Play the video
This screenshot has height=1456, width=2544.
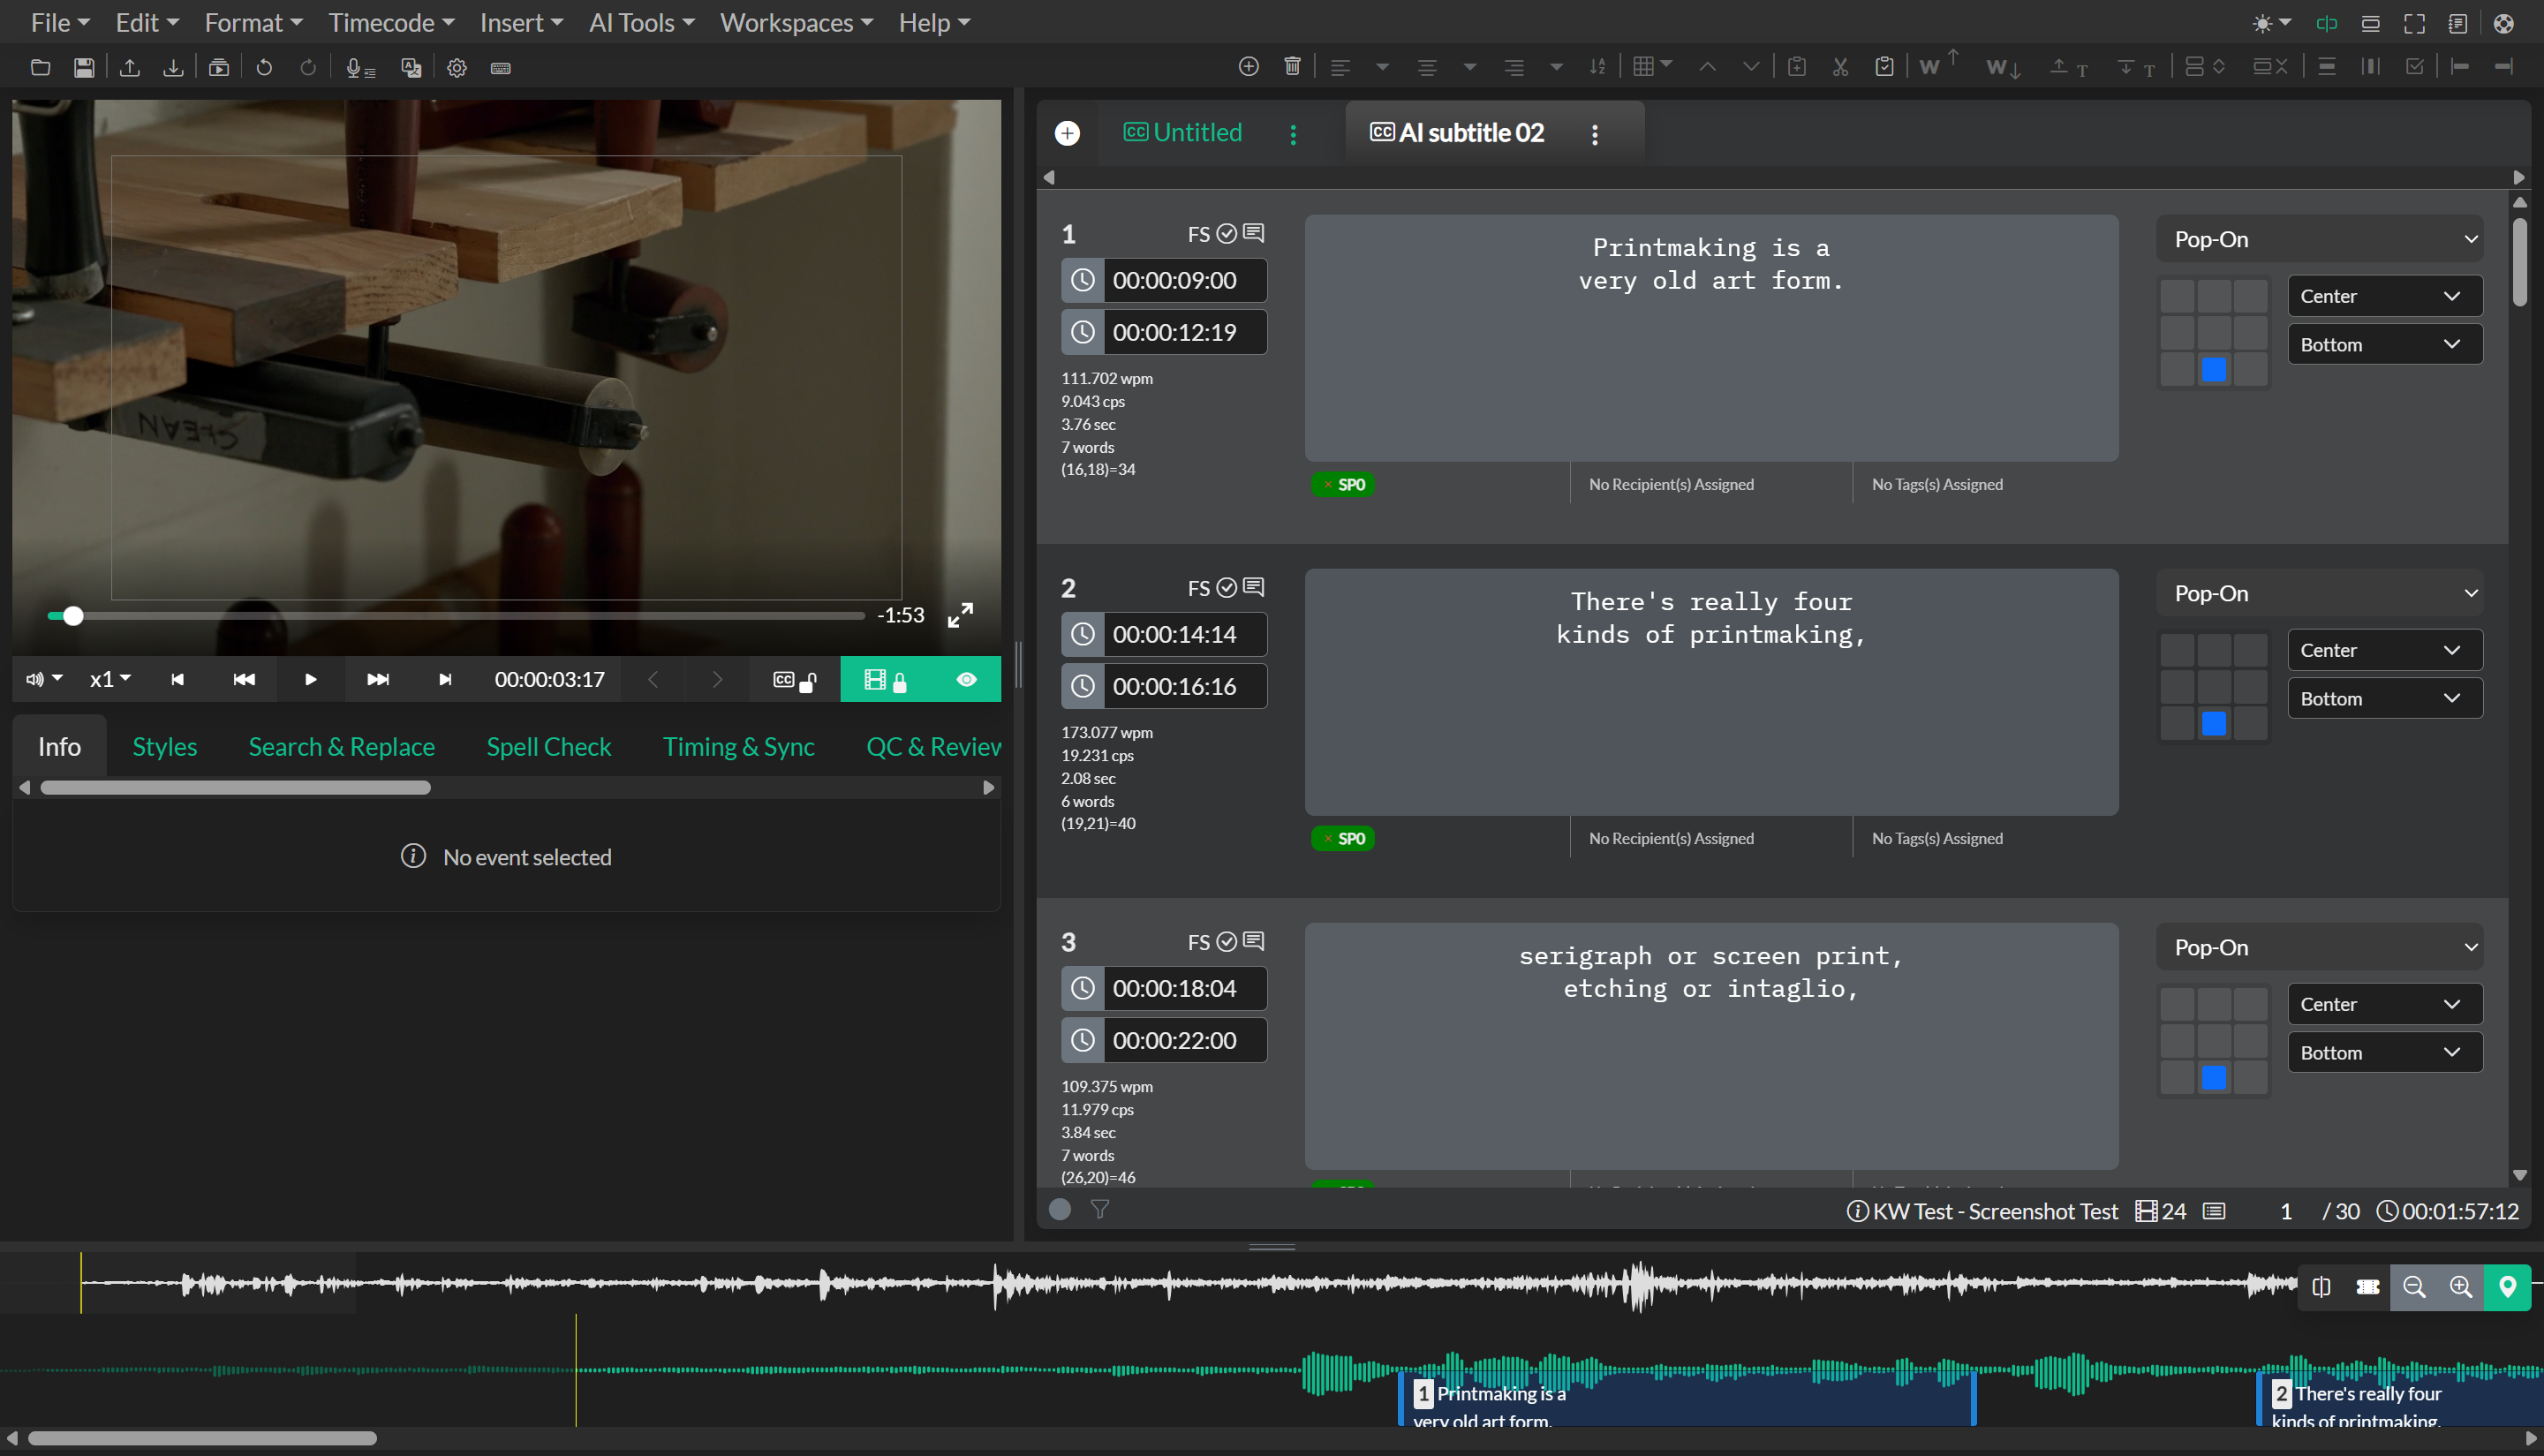click(x=310, y=679)
